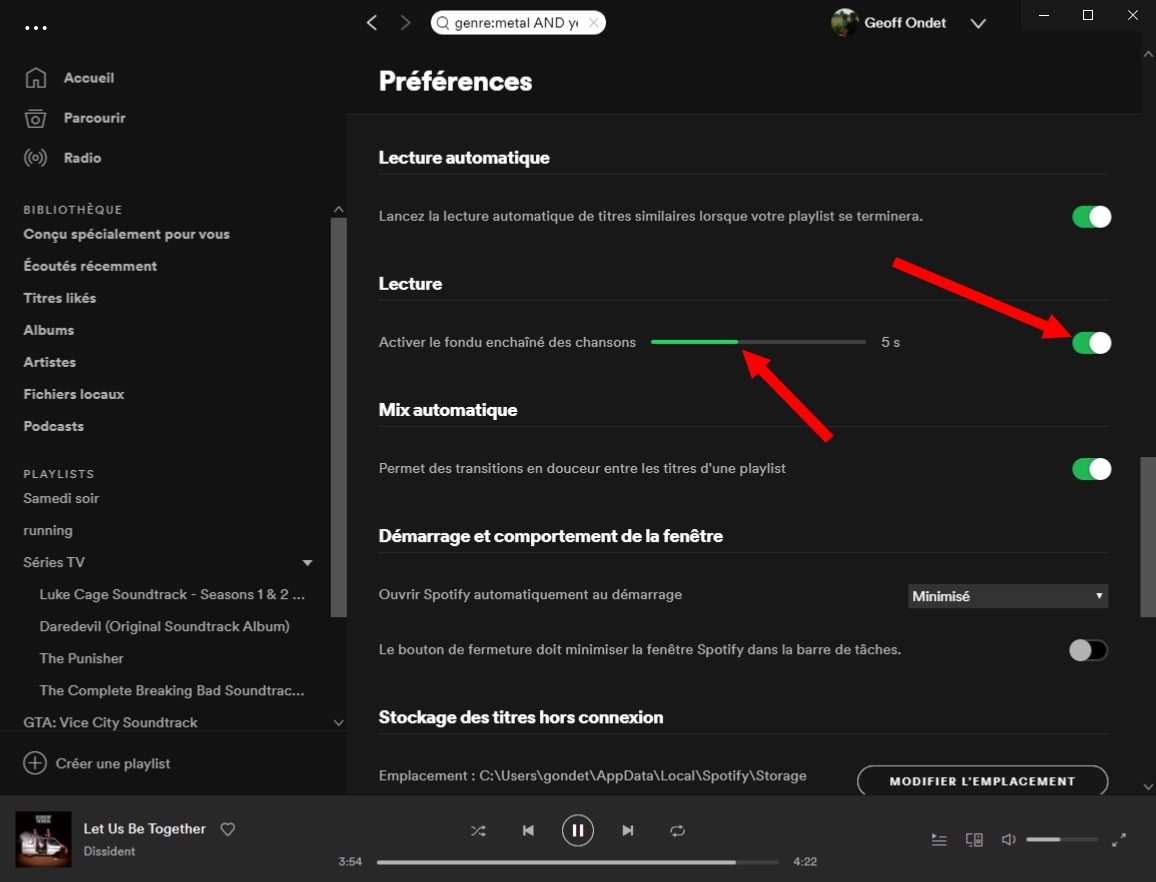This screenshot has height=882, width=1156.
Task: Click the preferences scroll down arrow
Action: (1148, 787)
